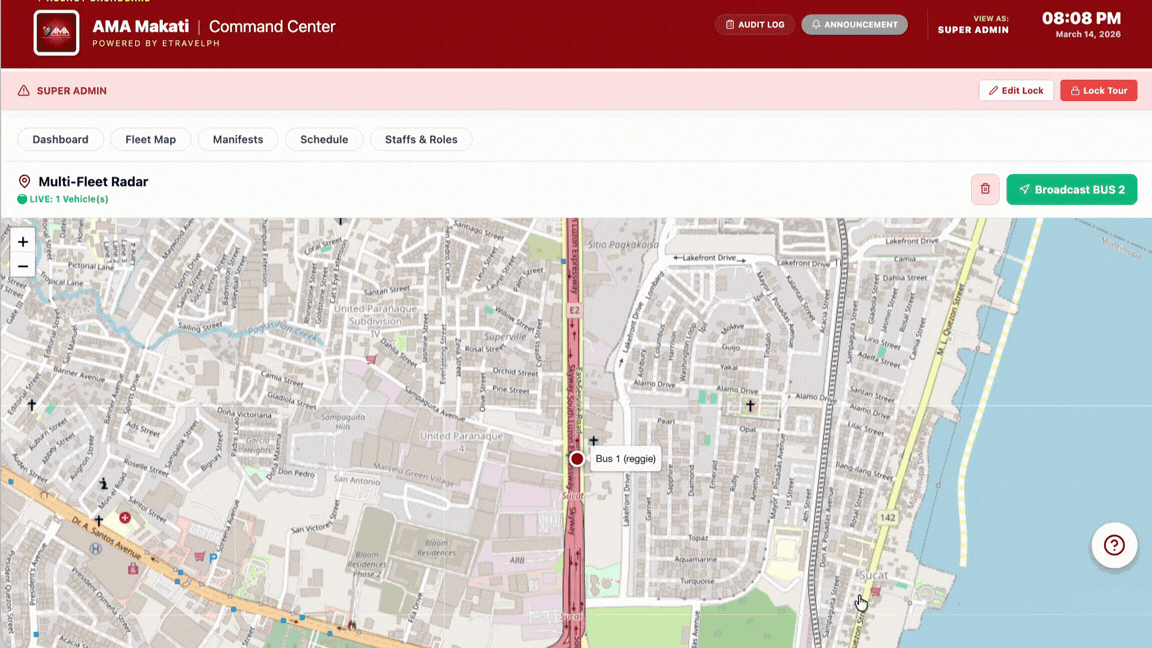Viewport: 1152px width, 648px height.
Task: Collapse map zoom with the minus control
Action: (22, 265)
